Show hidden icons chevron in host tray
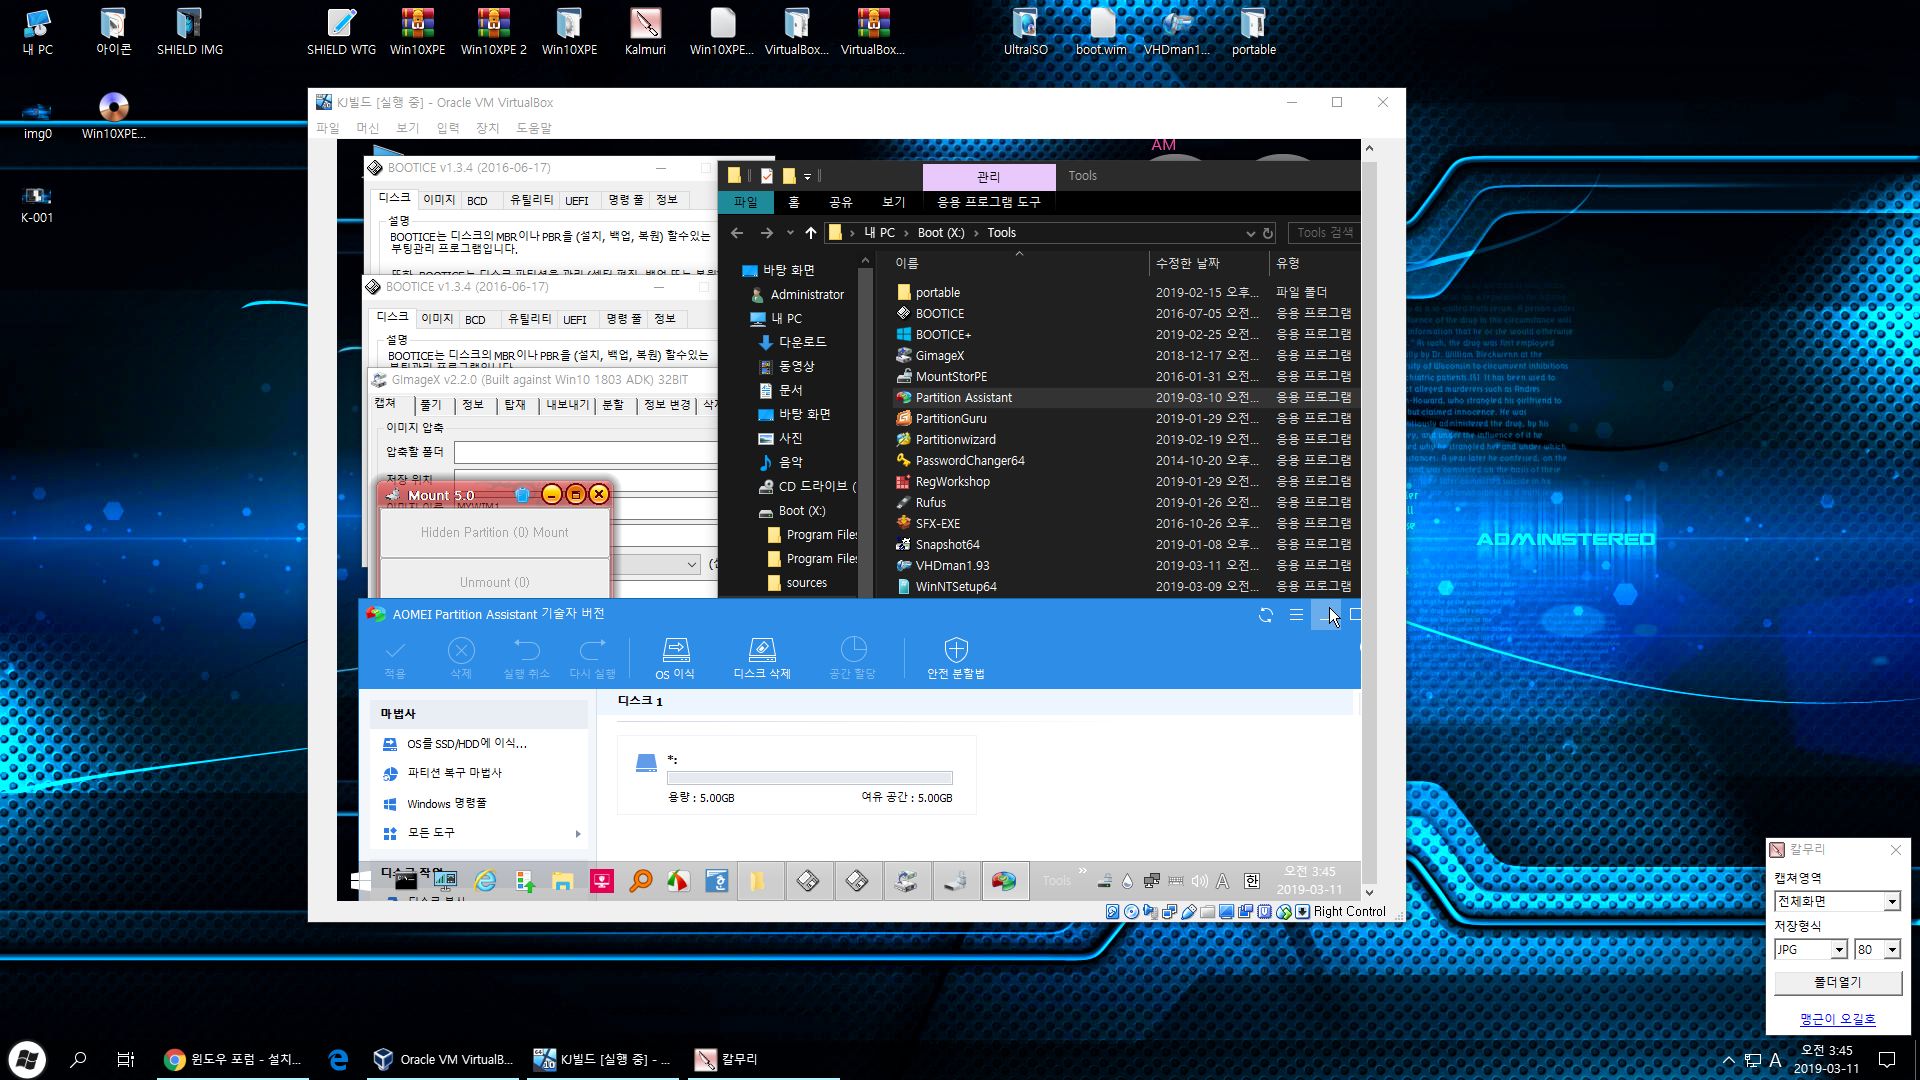 (x=1728, y=1060)
